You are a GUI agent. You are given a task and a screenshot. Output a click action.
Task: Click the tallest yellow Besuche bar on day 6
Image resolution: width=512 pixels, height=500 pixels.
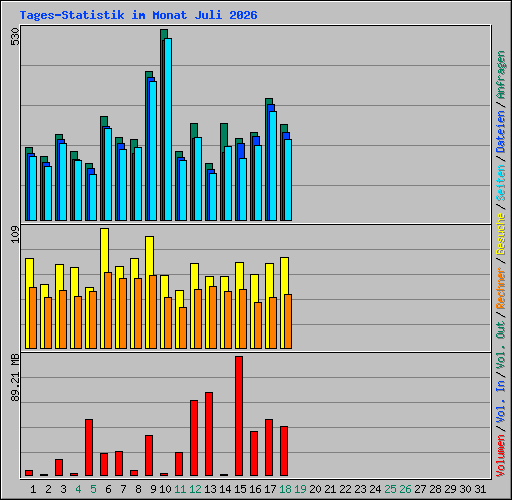(104, 251)
